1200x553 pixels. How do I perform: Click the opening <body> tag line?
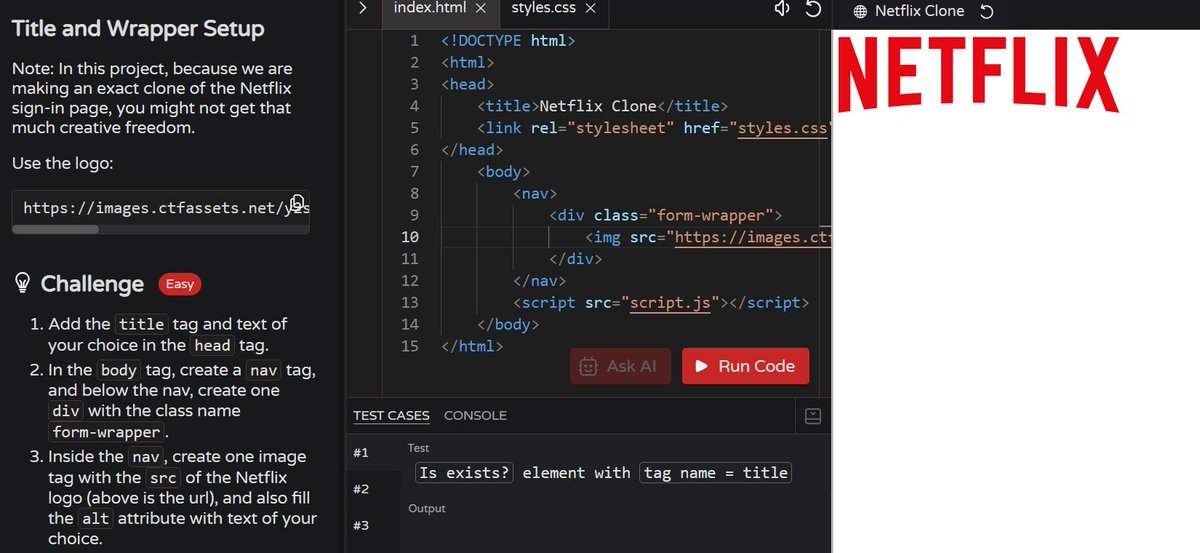coord(503,172)
